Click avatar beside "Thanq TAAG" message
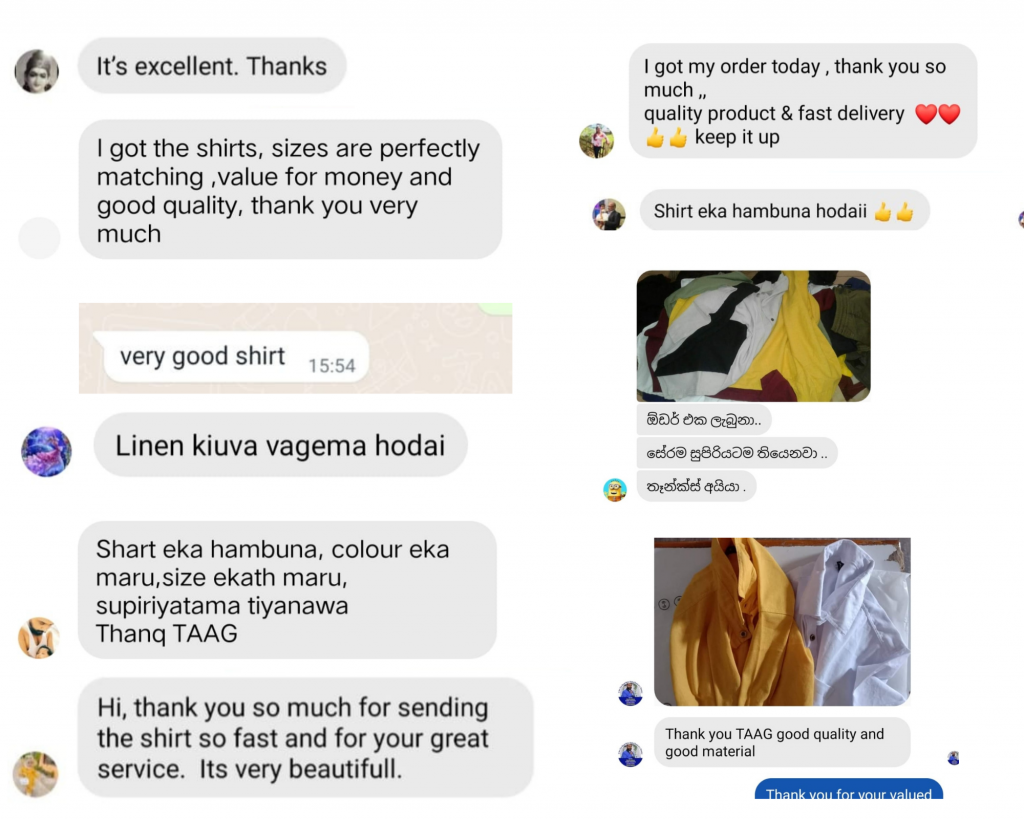1024x819 pixels. pos(39,637)
